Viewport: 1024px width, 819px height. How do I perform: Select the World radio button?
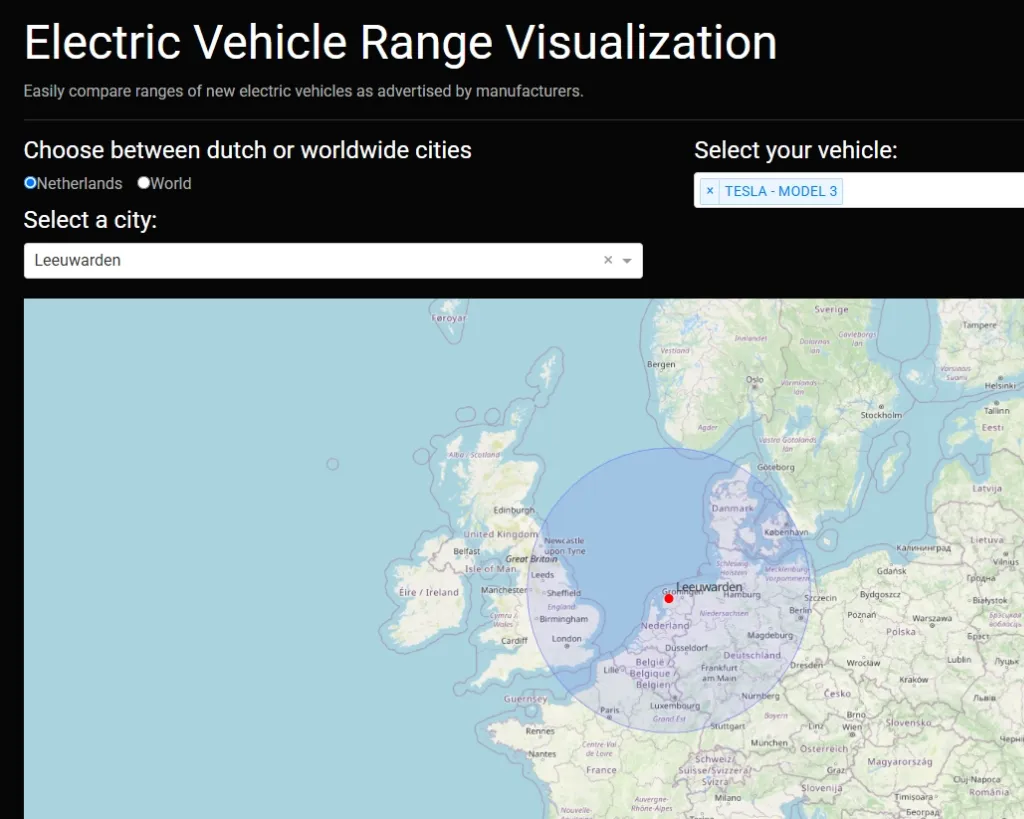click(x=144, y=183)
